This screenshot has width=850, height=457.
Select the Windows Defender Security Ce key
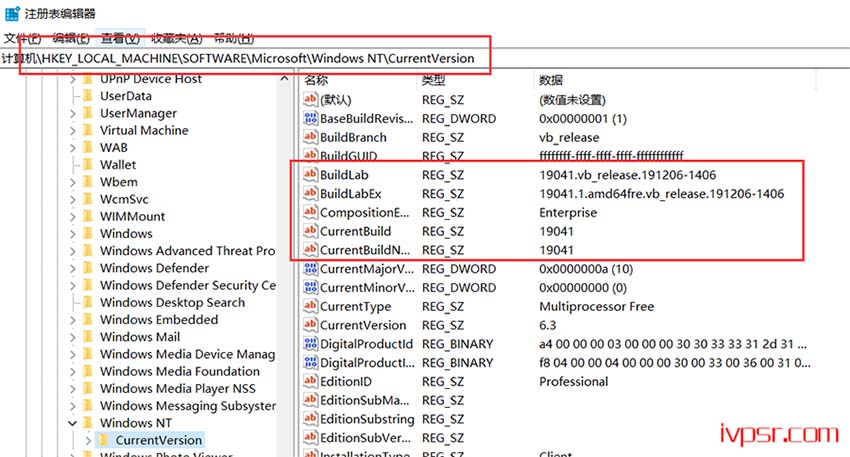point(188,285)
